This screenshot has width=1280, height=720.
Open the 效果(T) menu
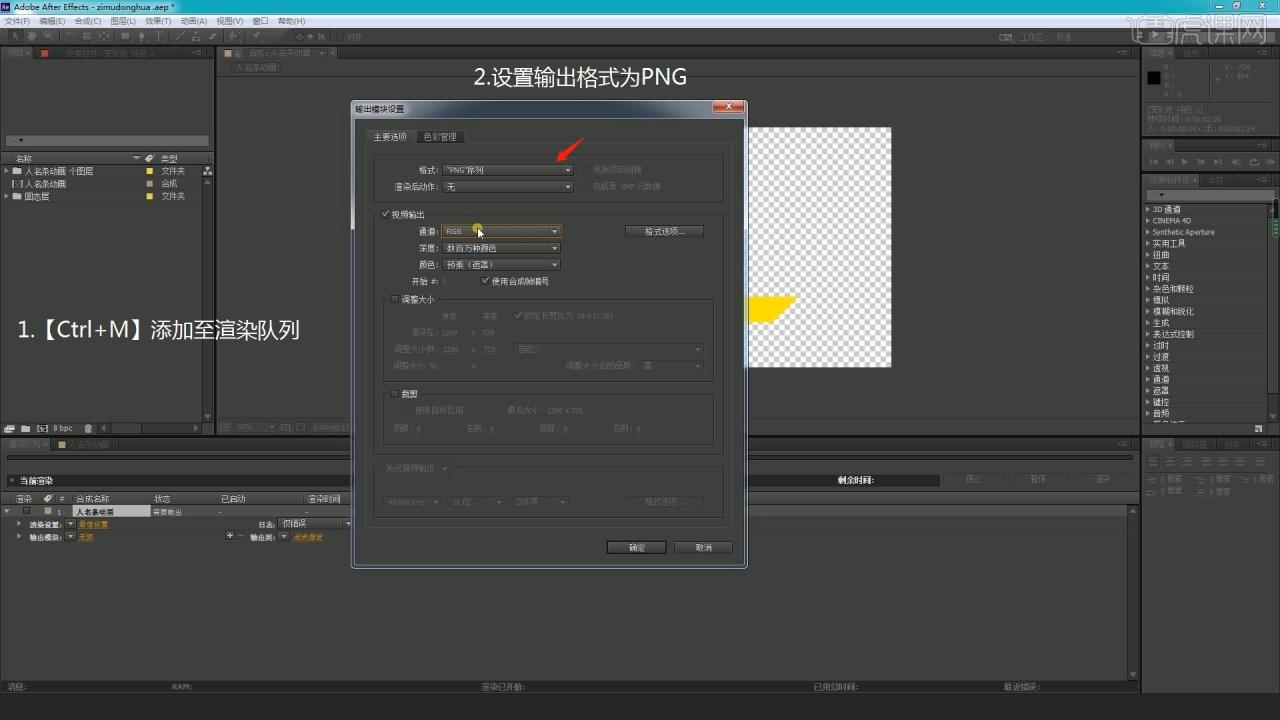tap(158, 20)
